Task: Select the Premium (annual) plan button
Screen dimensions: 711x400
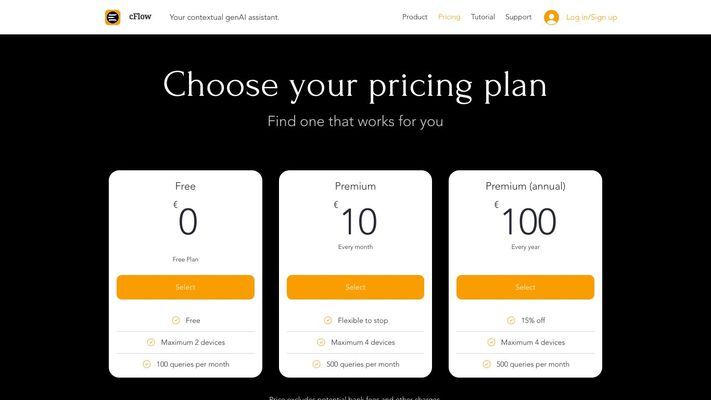Action: 525,287
